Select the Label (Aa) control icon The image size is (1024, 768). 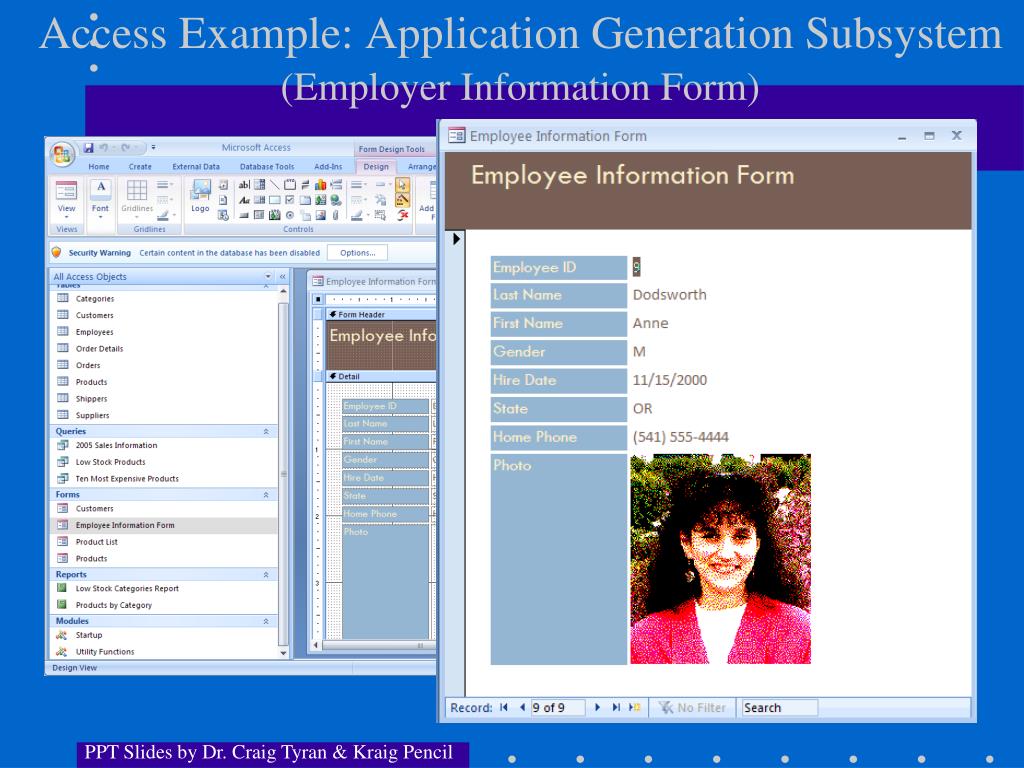[243, 200]
